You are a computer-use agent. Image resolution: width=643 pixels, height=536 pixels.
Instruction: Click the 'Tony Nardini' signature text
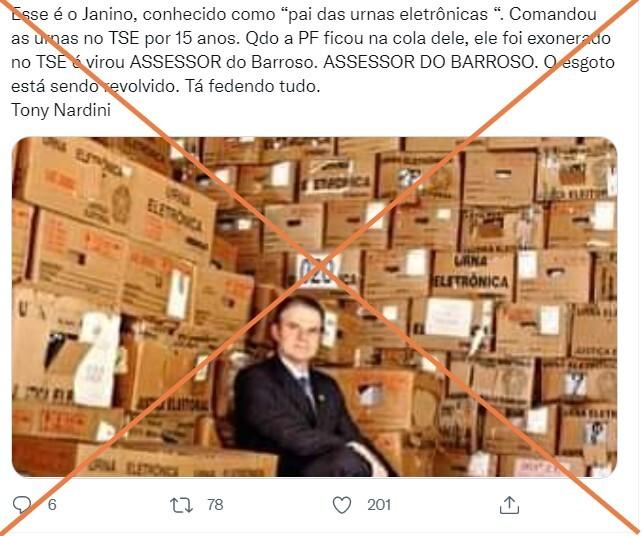pos(61,110)
